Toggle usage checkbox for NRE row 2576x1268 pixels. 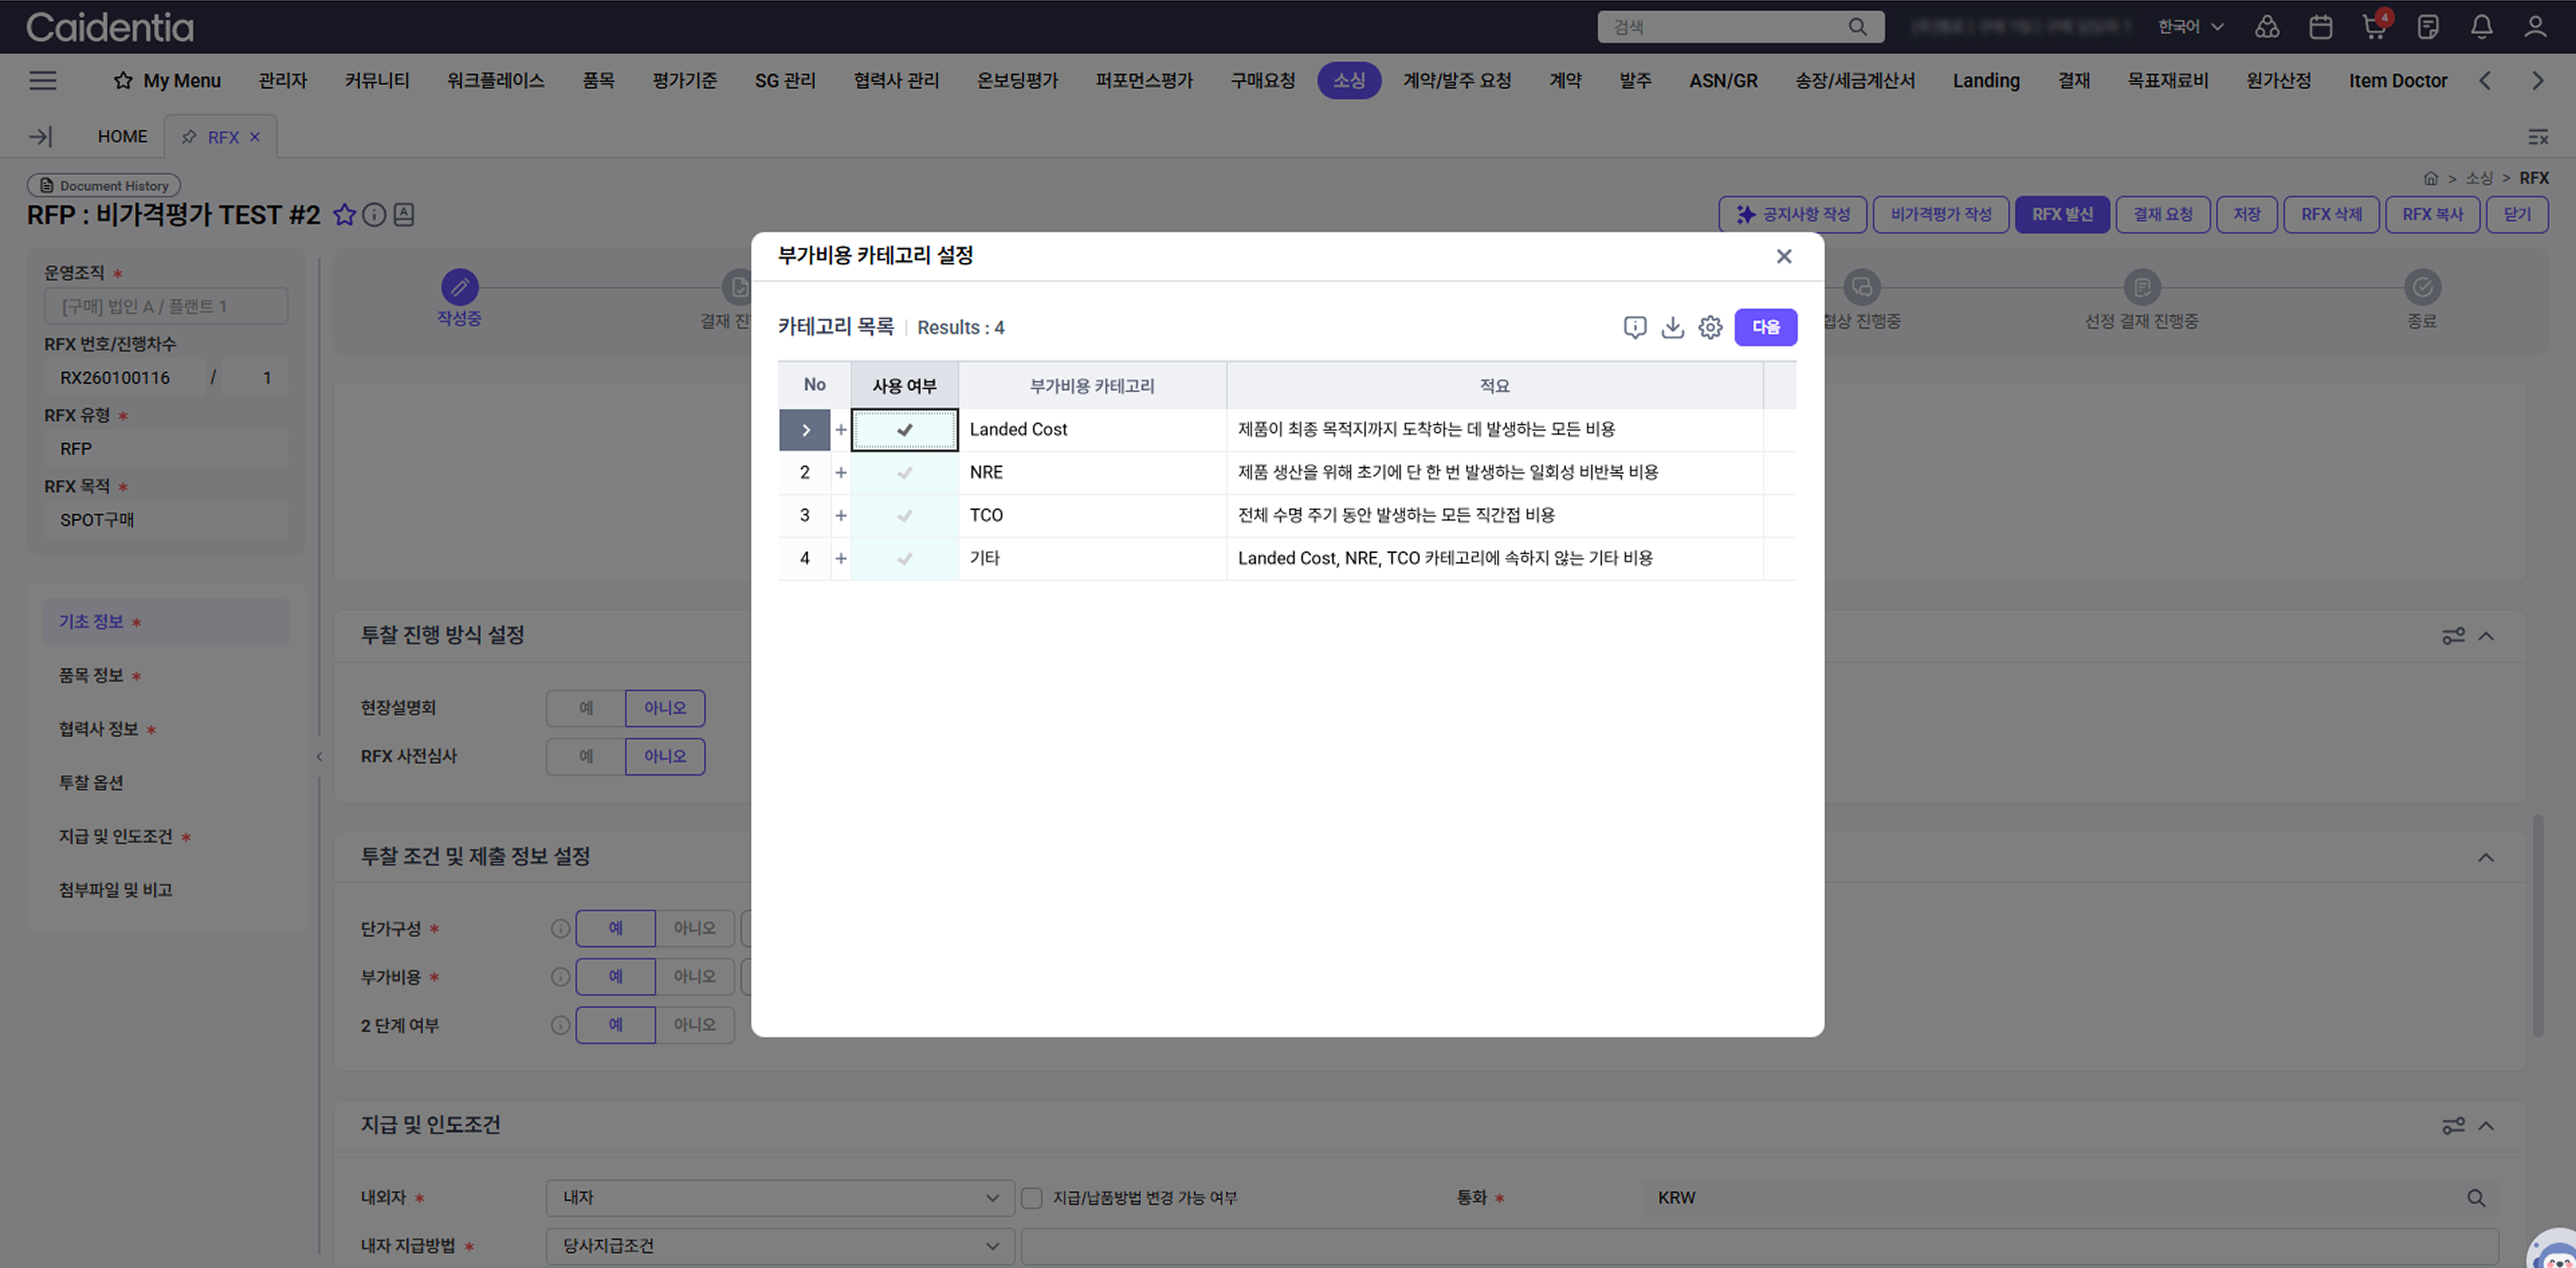point(904,473)
